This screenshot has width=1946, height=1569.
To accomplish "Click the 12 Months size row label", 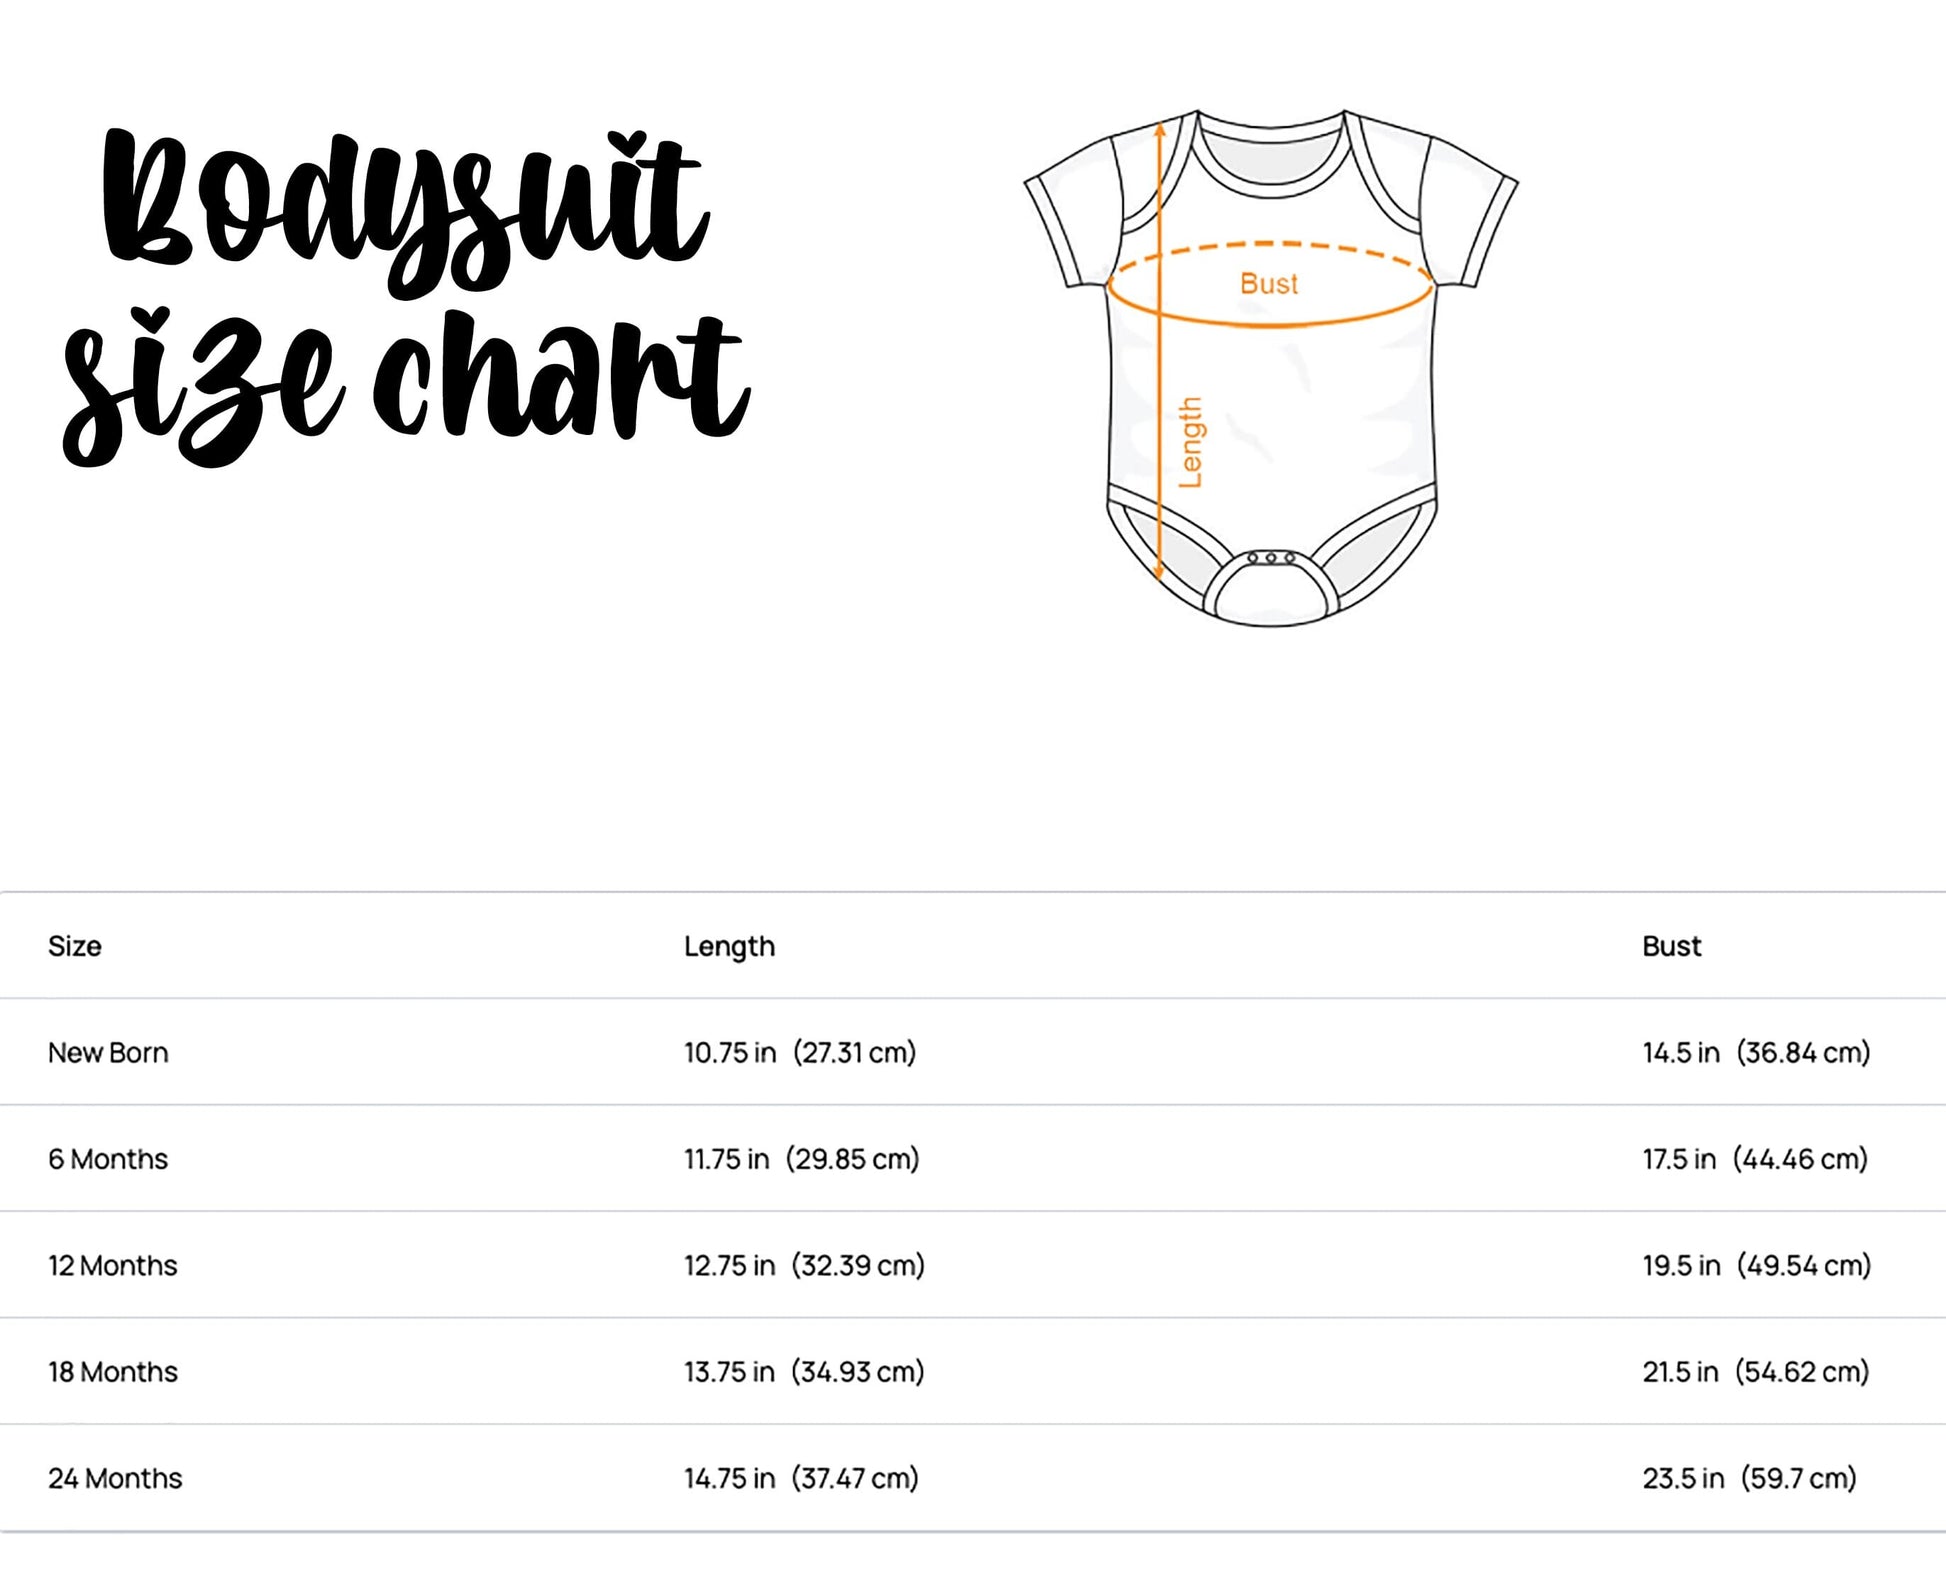I will point(113,1266).
